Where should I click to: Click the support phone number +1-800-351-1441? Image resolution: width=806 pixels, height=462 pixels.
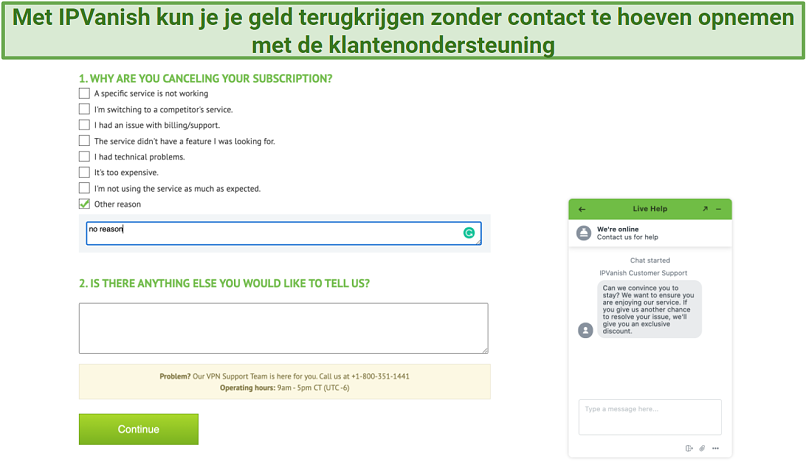pyautogui.click(x=380, y=376)
